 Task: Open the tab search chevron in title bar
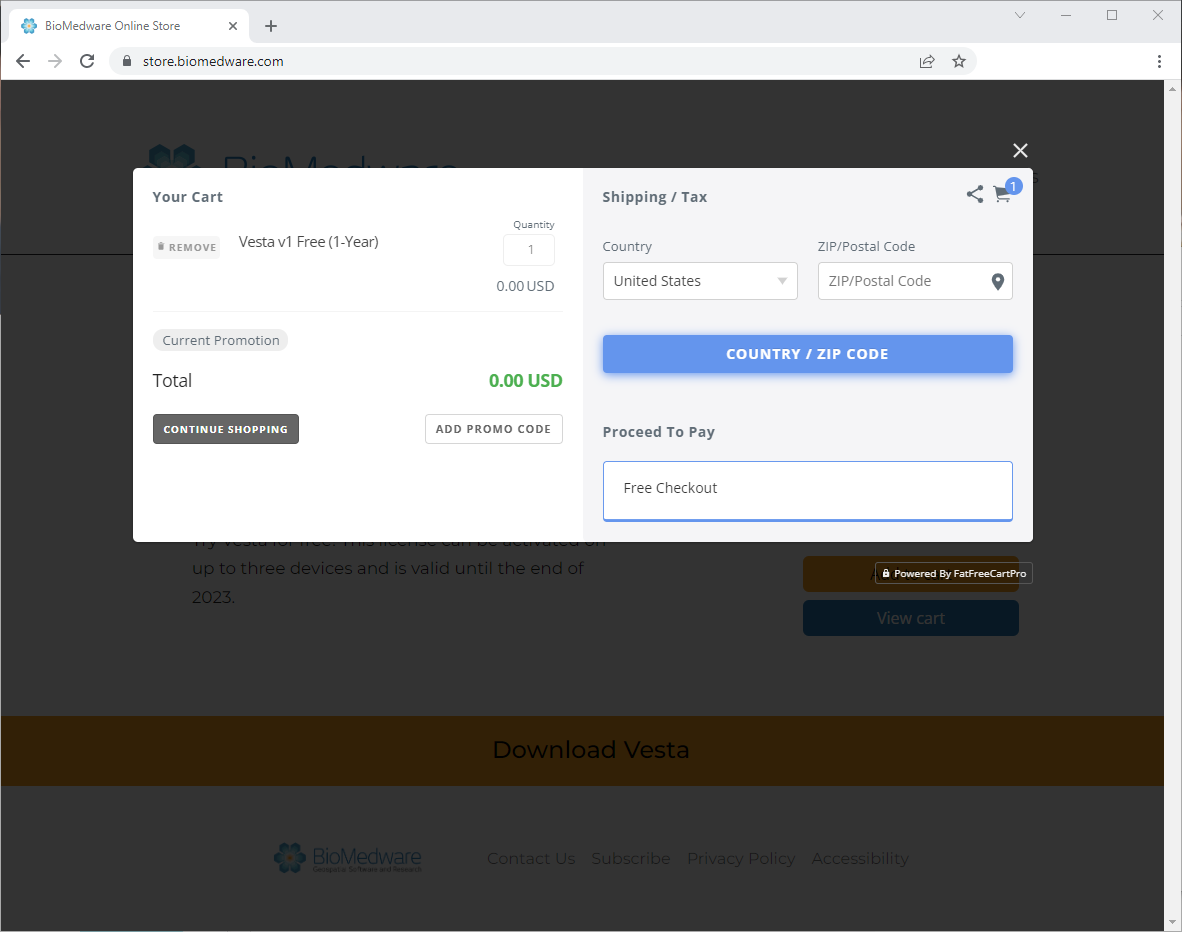click(1020, 15)
